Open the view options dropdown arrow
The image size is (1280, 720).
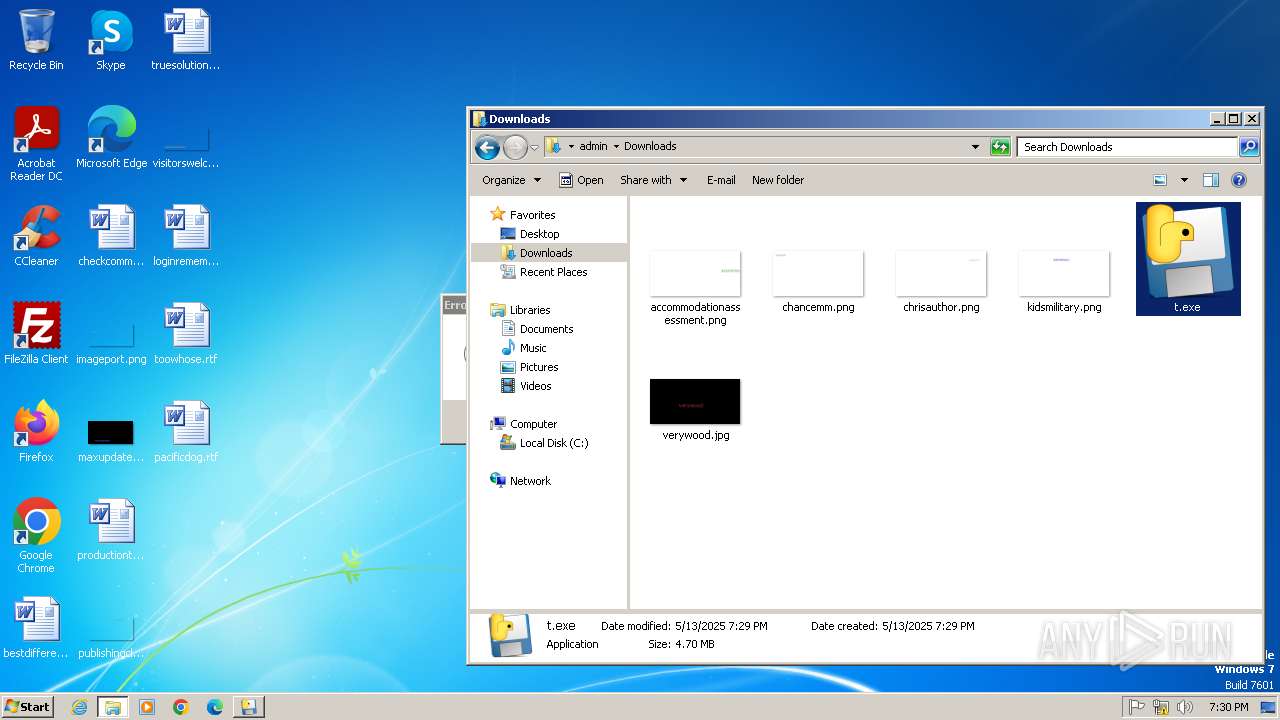[x=1184, y=180]
